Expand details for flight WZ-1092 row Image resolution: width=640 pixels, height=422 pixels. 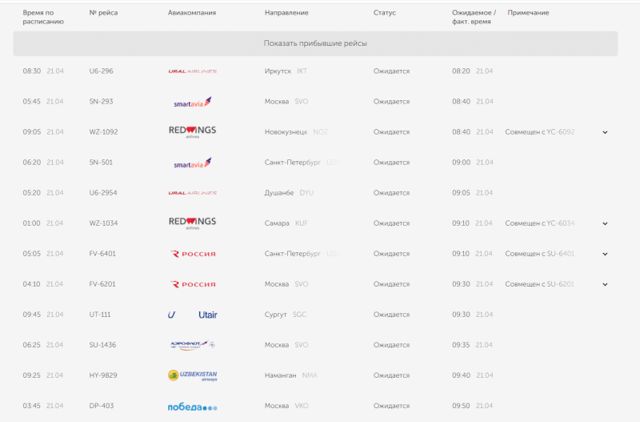tap(605, 132)
